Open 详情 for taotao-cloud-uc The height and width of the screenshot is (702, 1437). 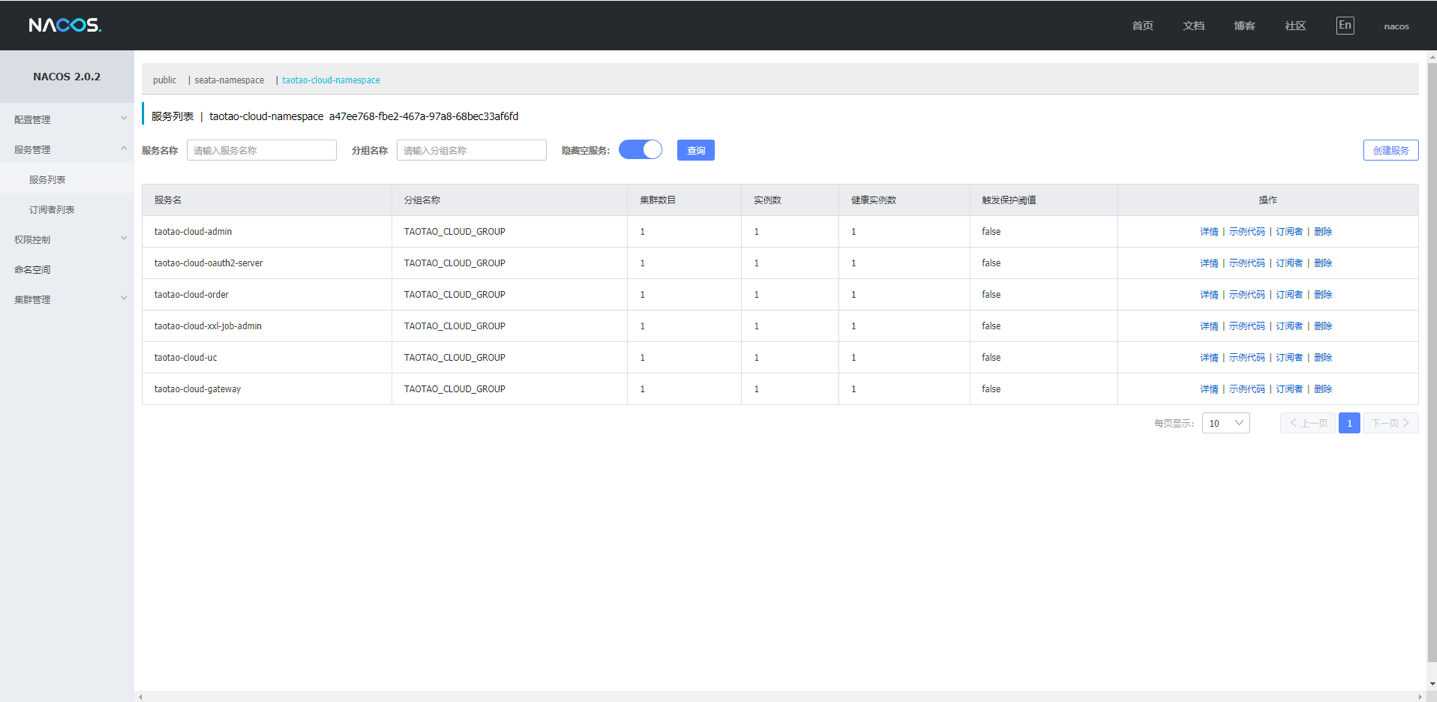(1209, 358)
